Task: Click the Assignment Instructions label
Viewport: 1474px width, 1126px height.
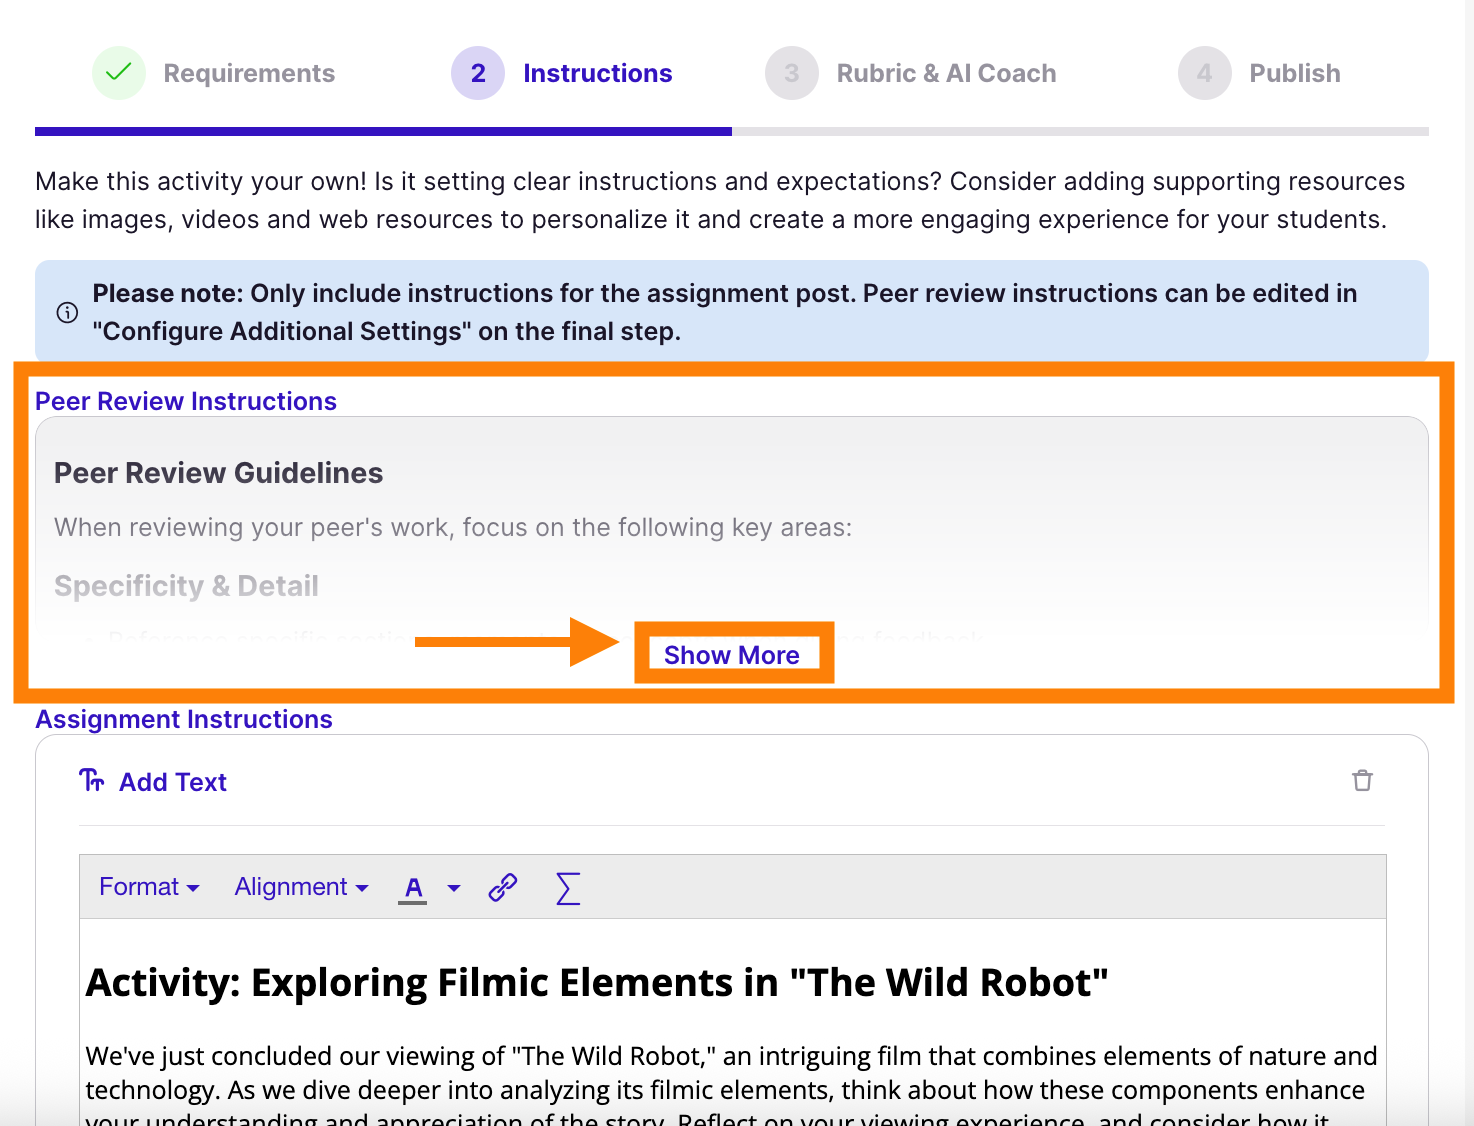Action: [183, 719]
